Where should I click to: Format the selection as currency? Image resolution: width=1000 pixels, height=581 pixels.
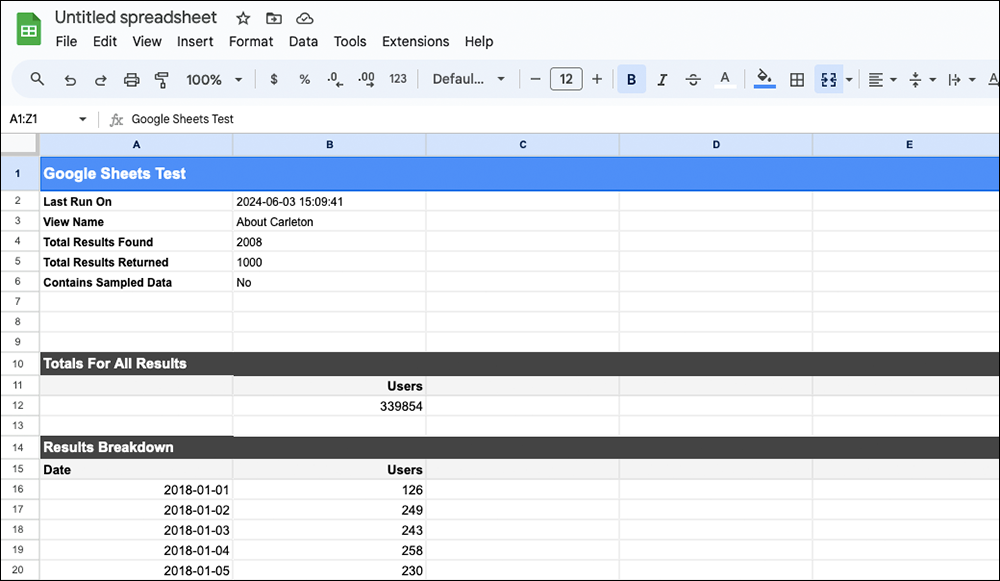(x=274, y=79)
